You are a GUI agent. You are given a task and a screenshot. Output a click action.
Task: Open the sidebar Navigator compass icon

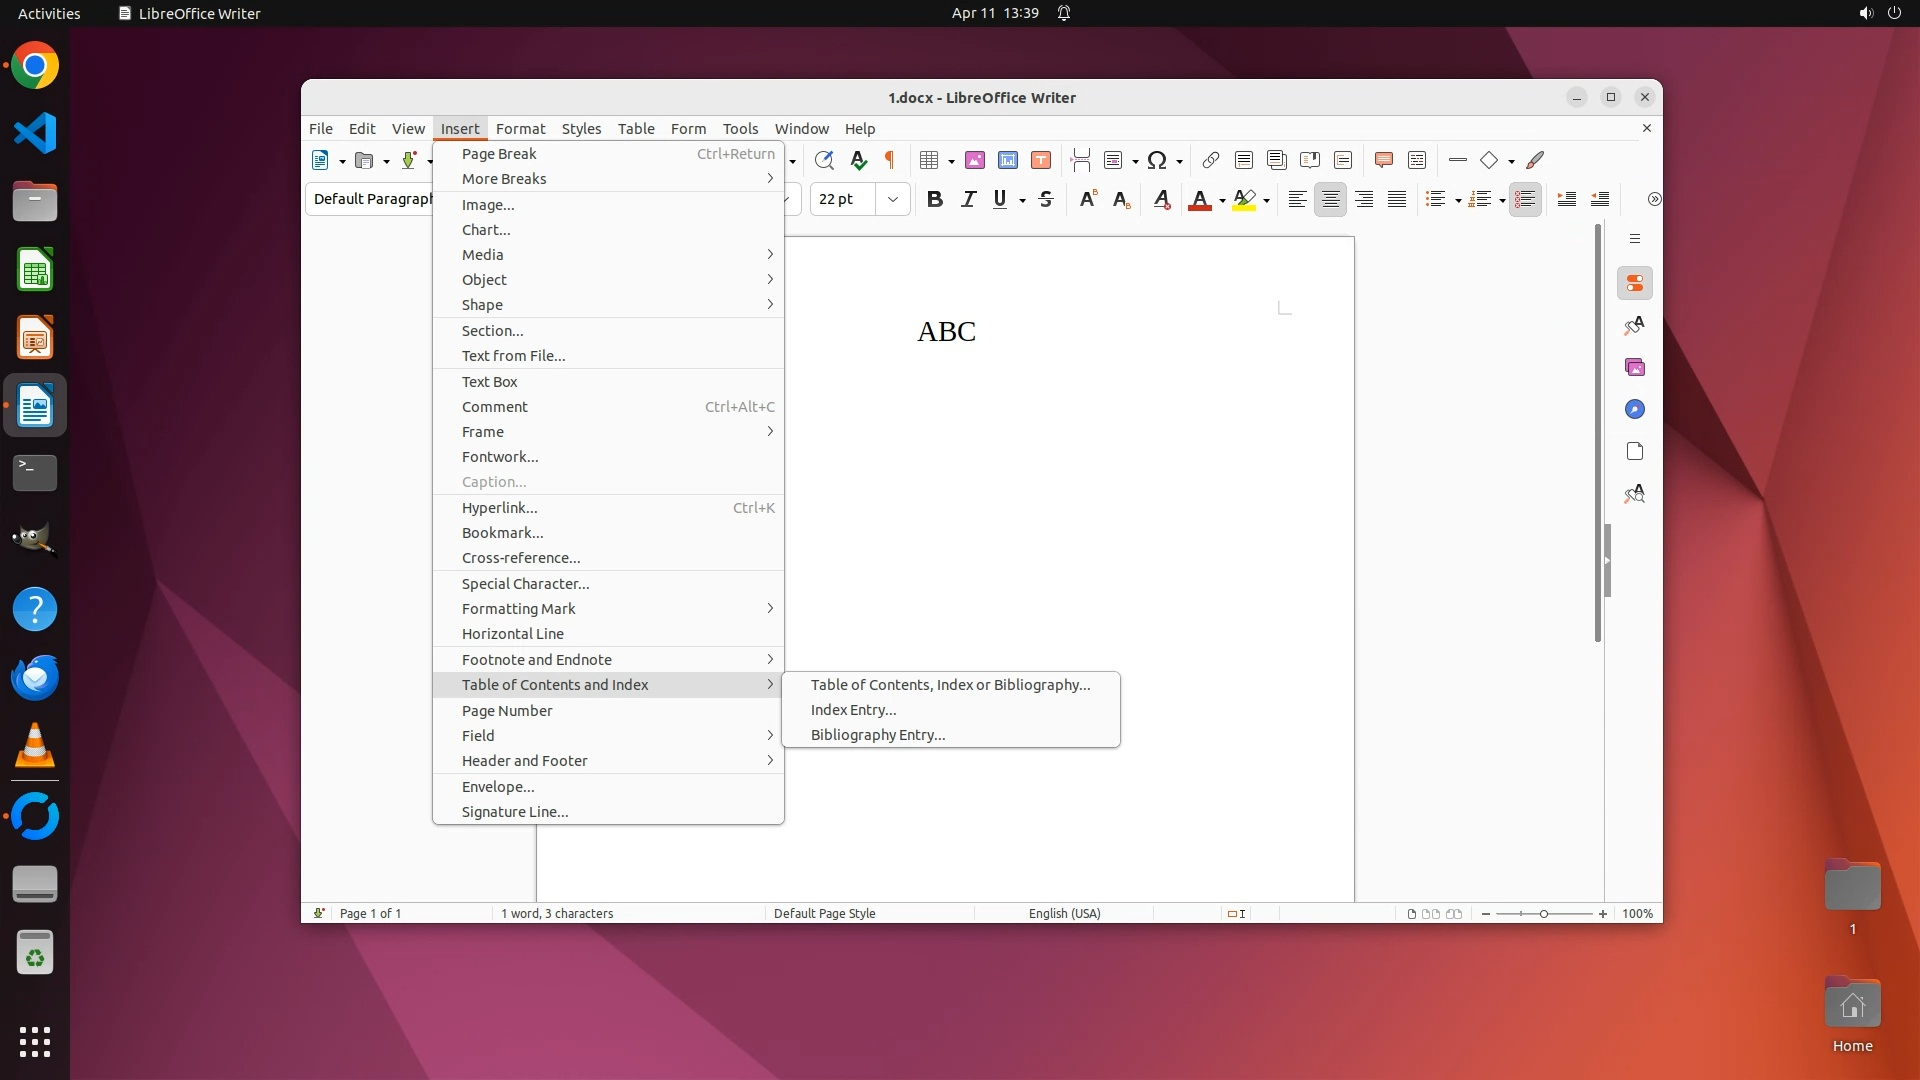point(1635,409)
